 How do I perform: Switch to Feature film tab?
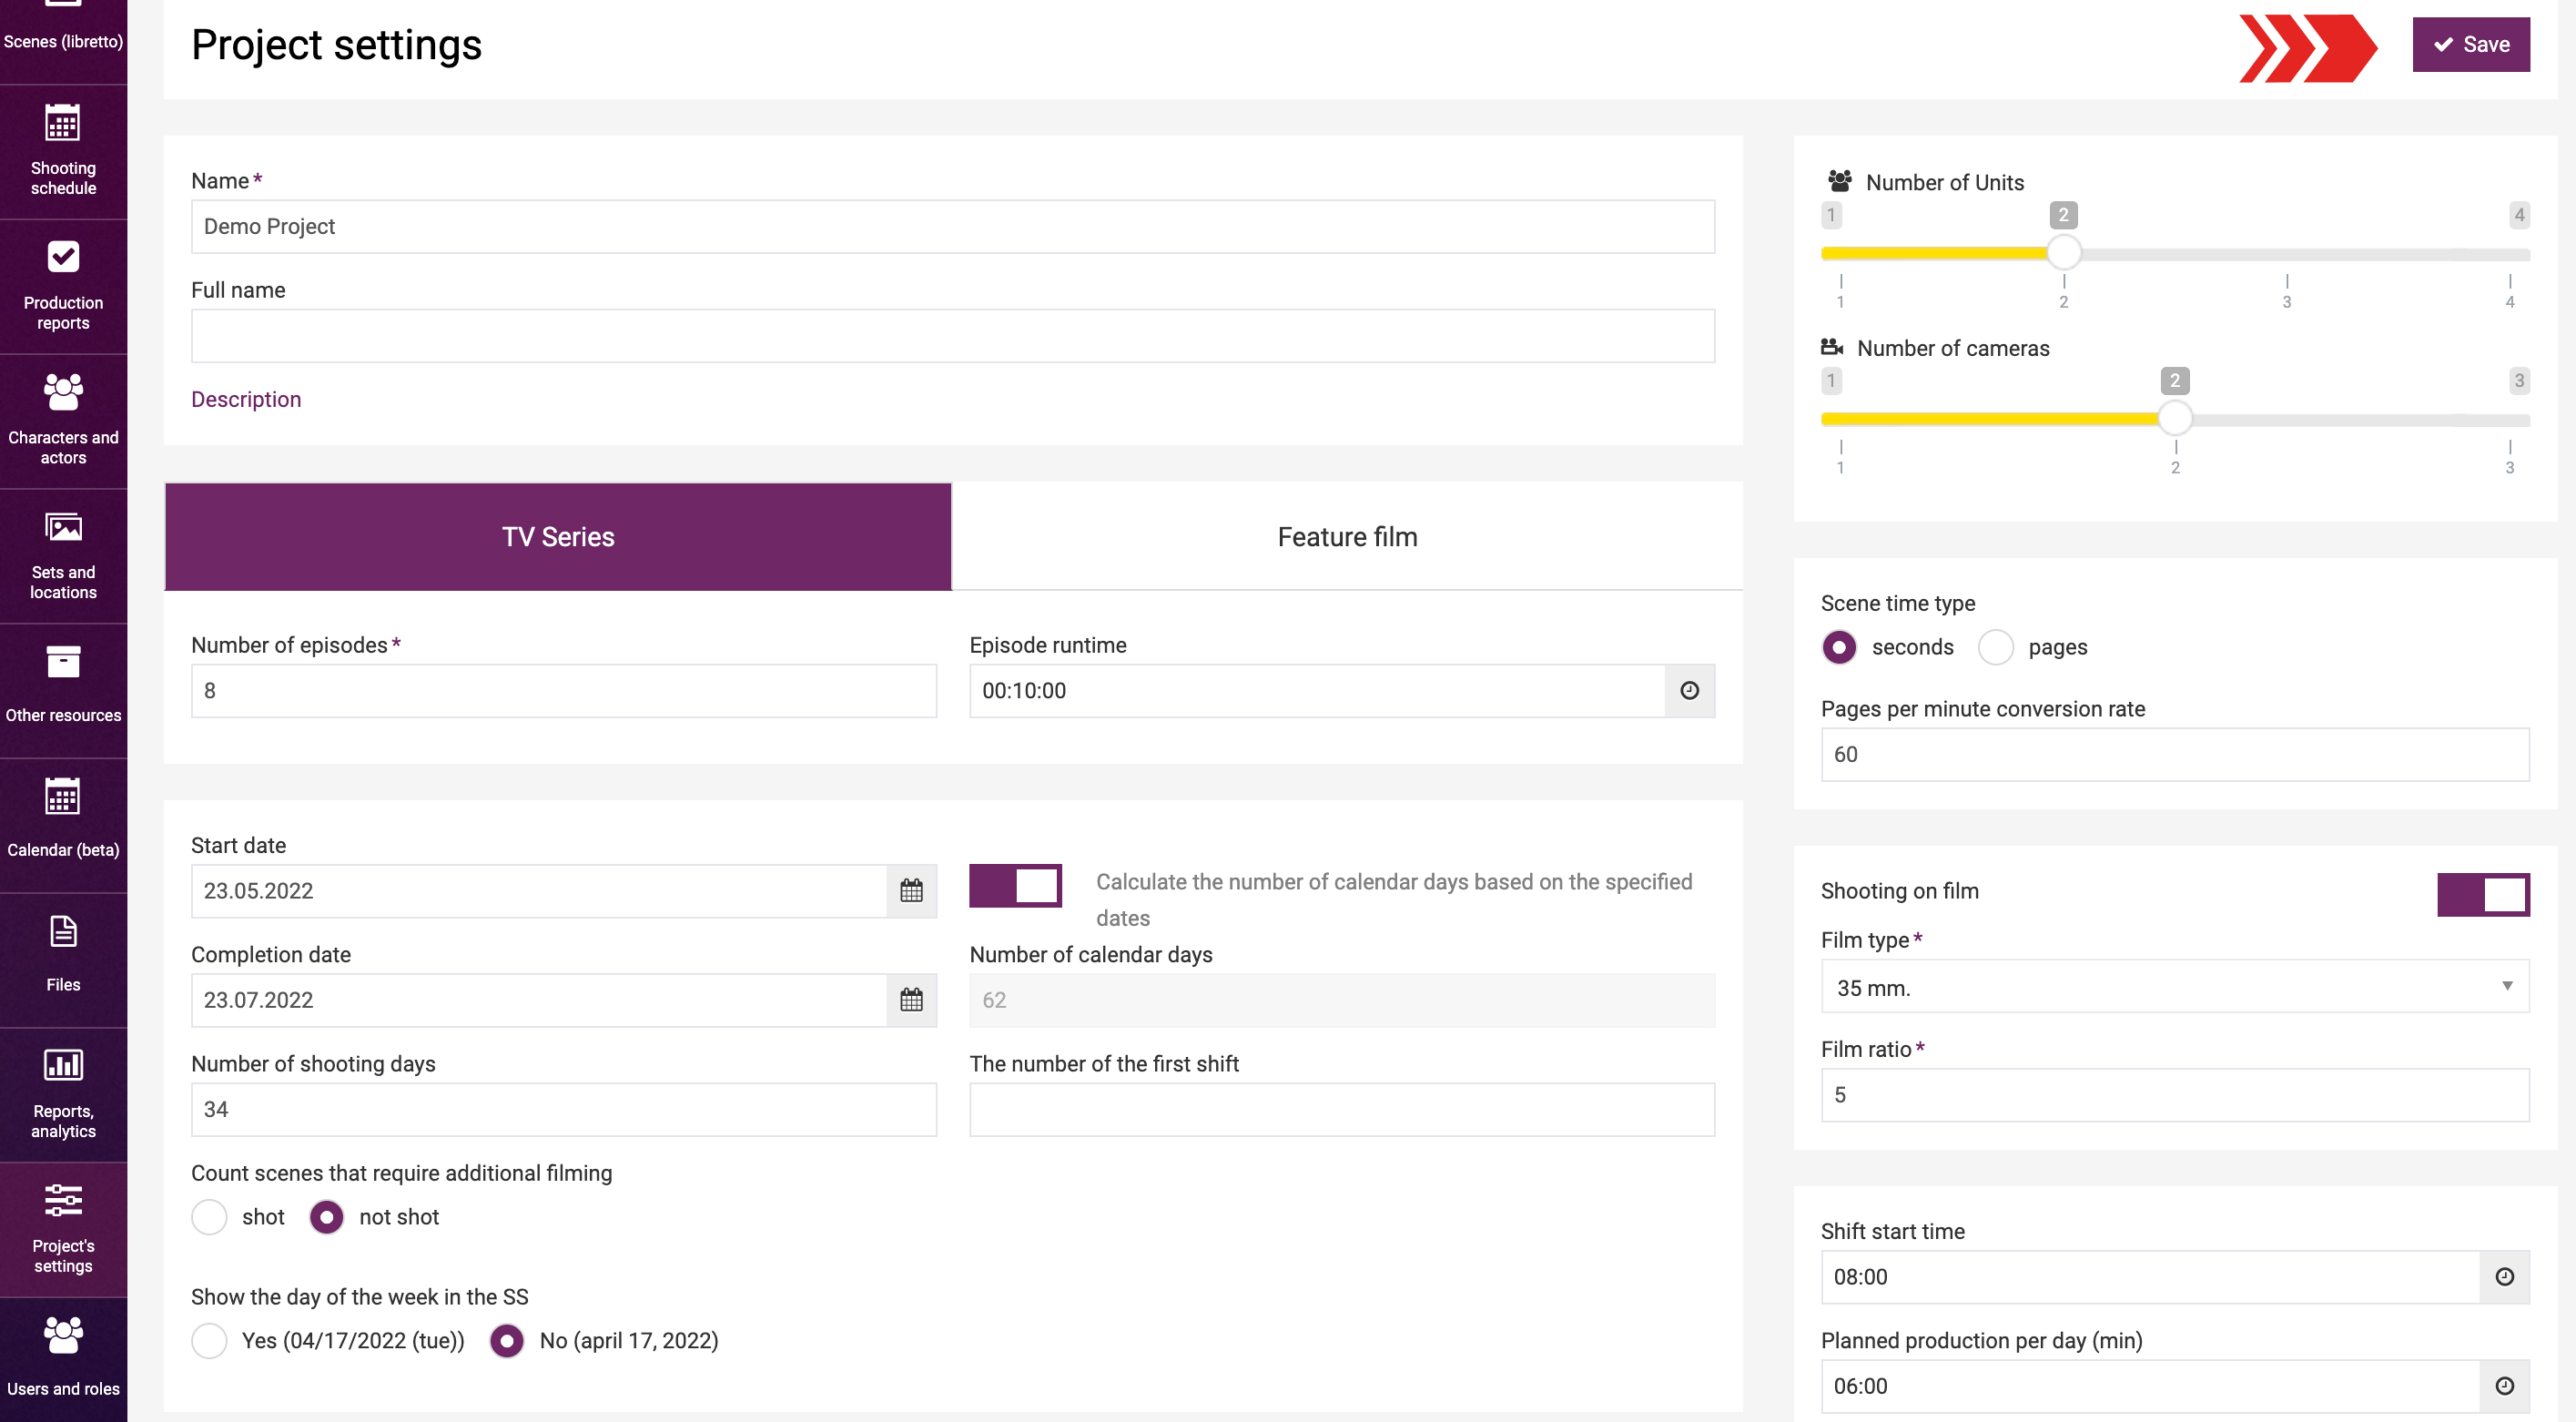(1347, 537)
